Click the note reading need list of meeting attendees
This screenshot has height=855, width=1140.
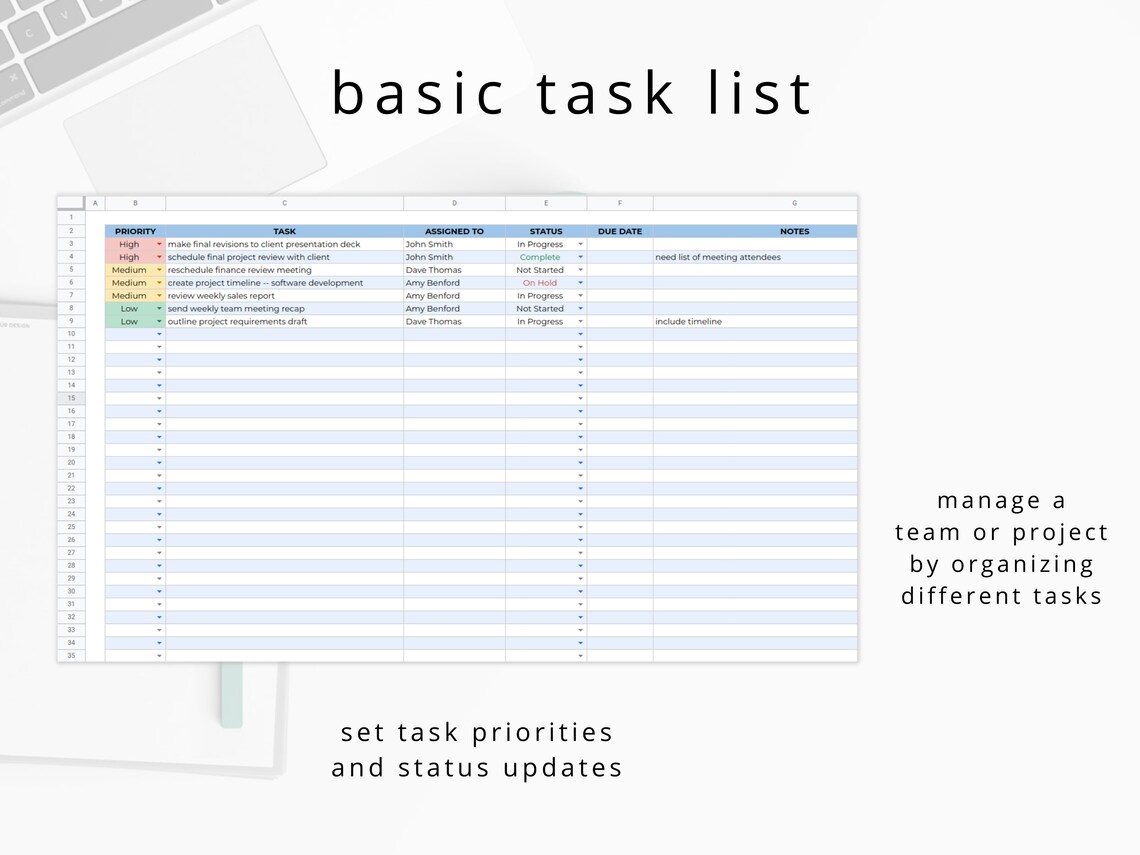(717, 257)
